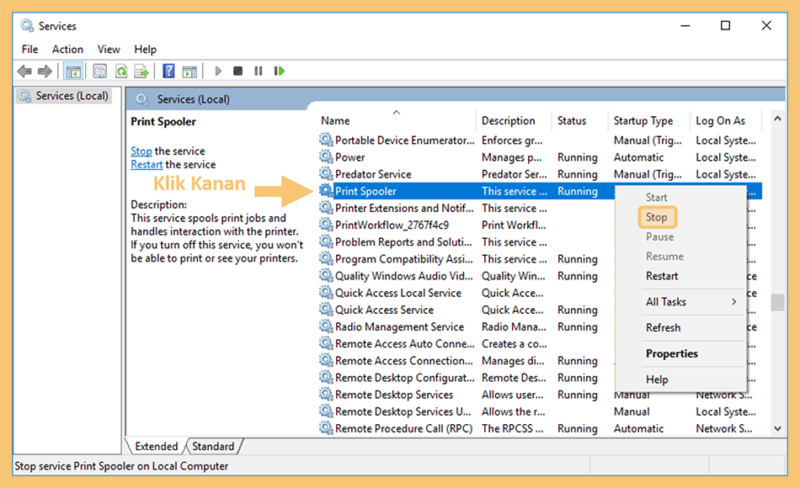Sort by the Startup Type column header
Screen dimensions: 800x488
tap(648, 120)
